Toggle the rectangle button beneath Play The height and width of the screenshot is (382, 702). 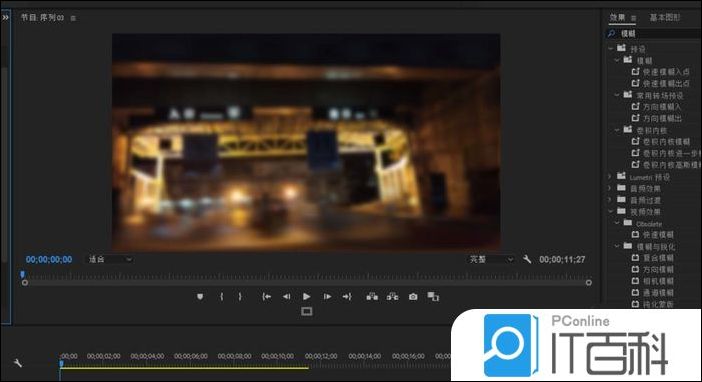(307, 311)
